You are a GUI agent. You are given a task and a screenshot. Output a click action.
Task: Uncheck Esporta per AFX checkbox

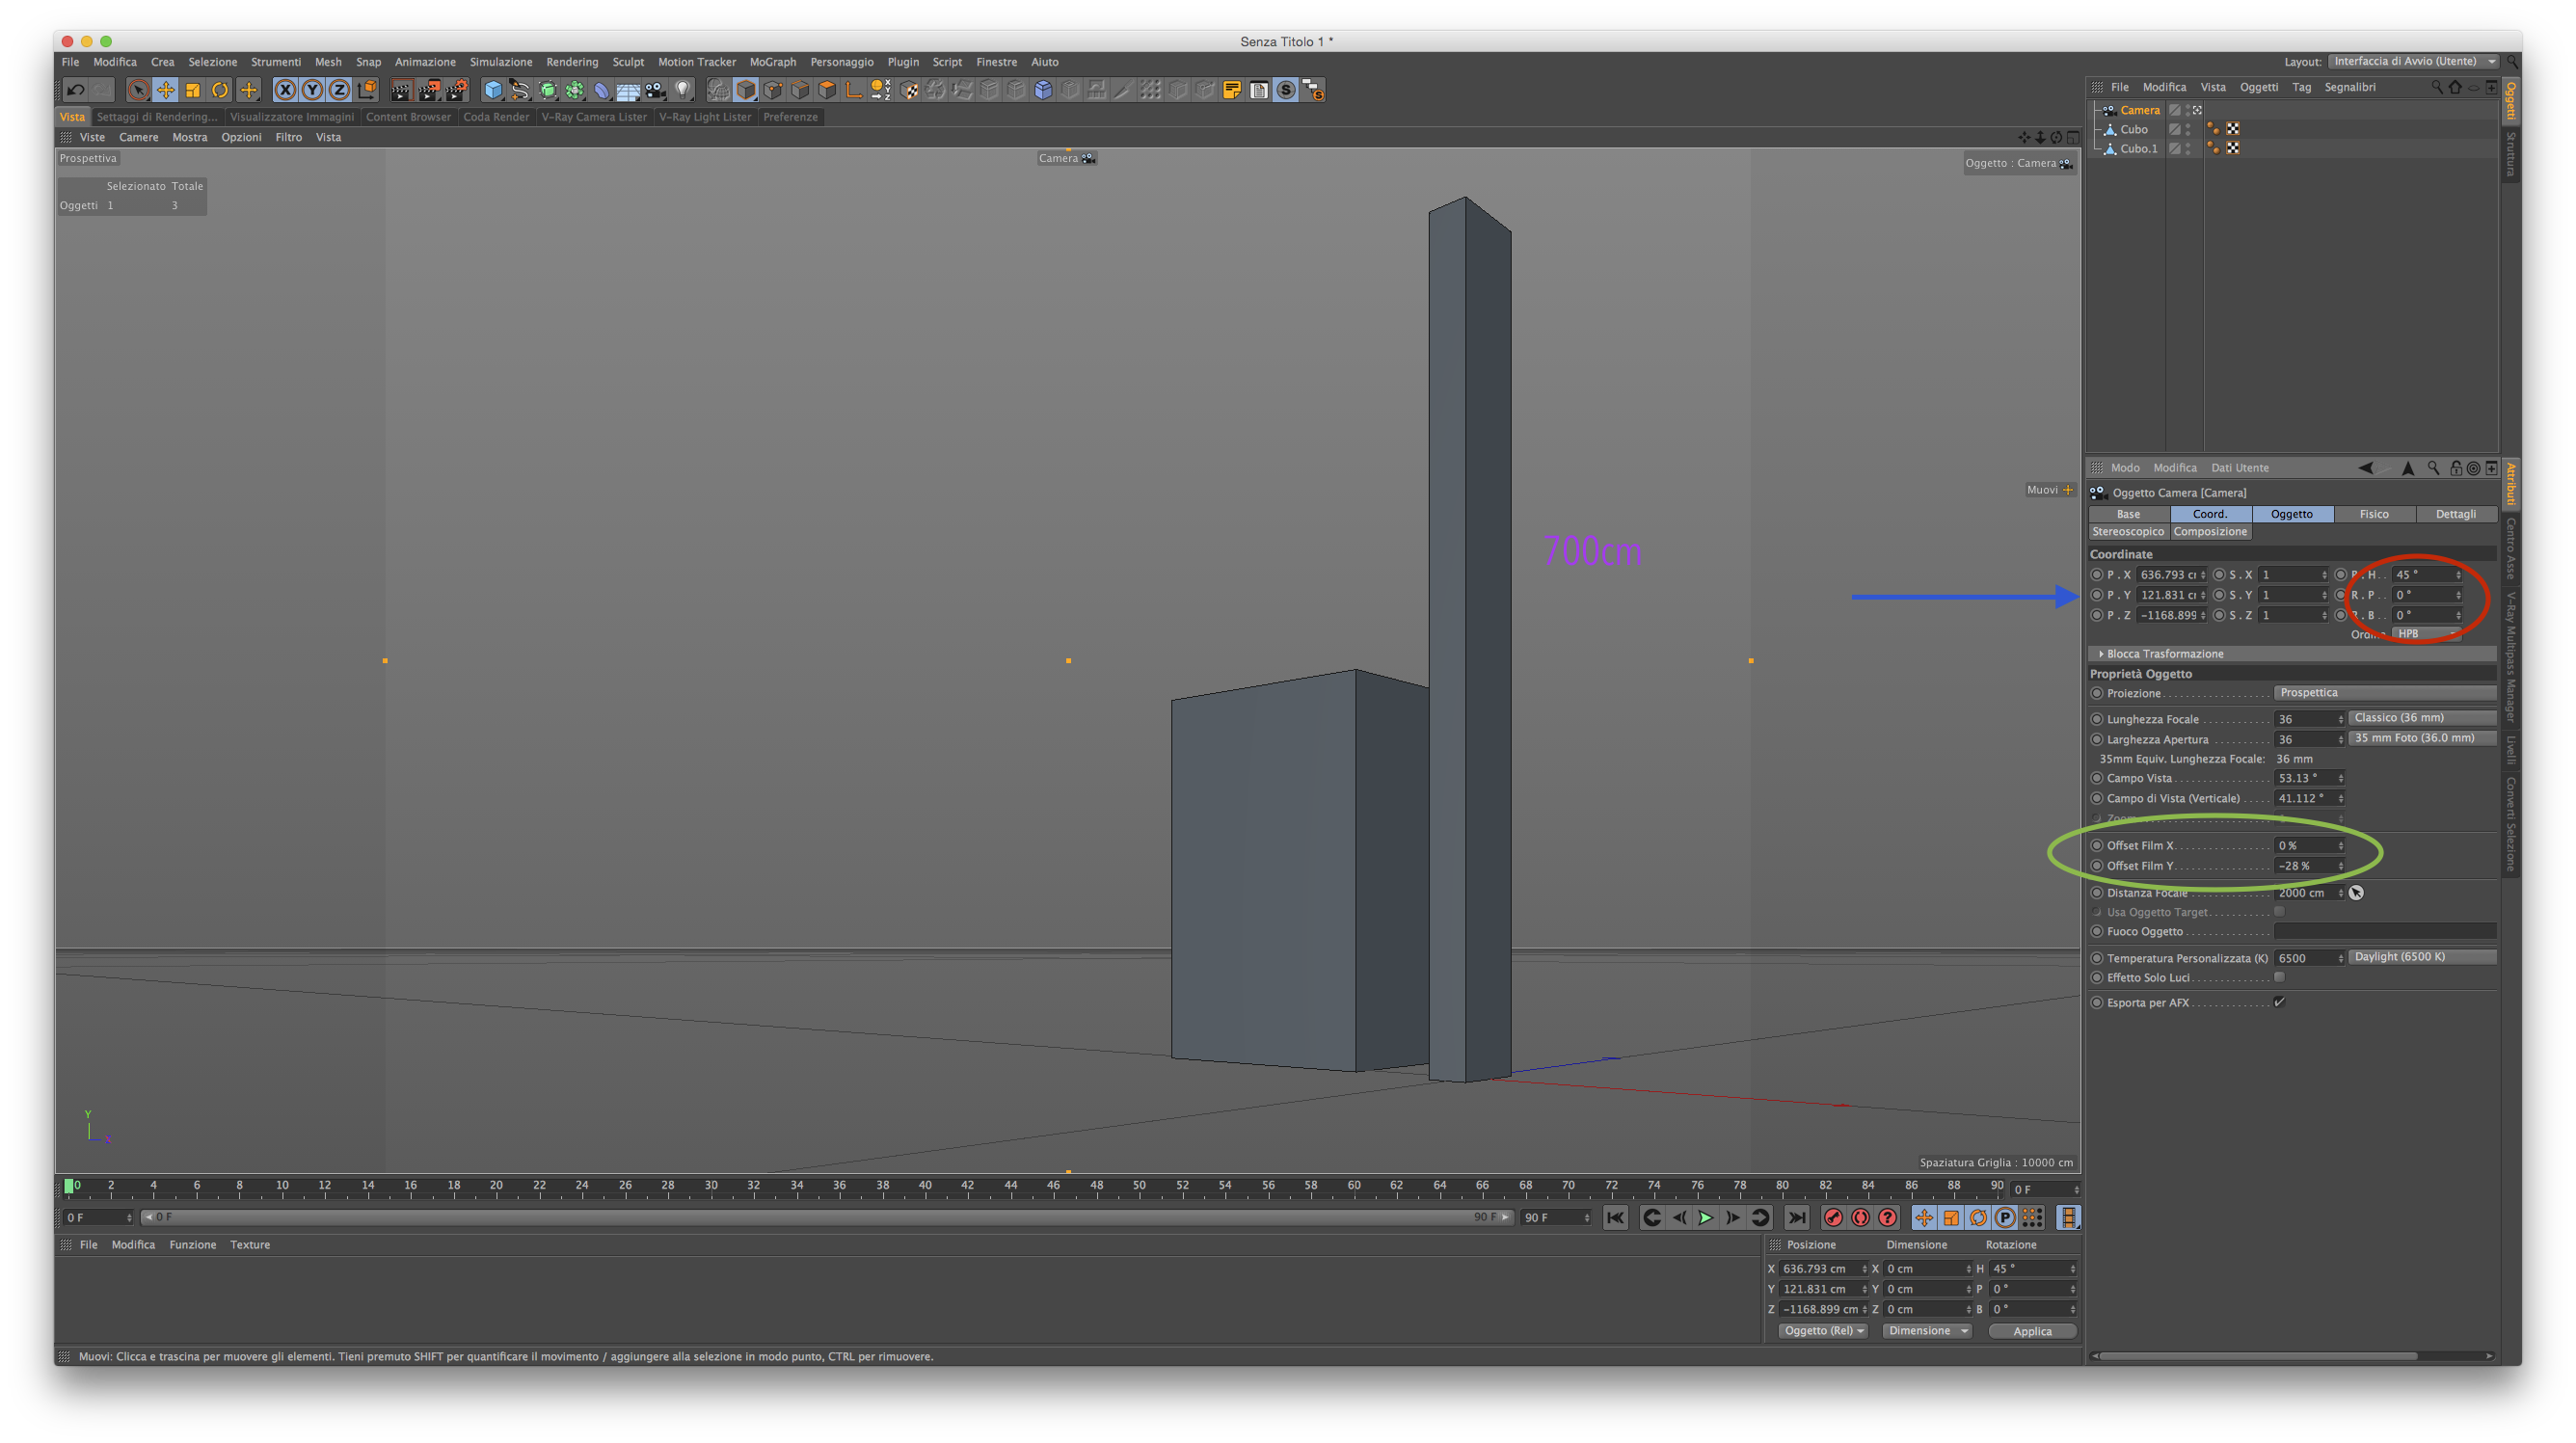pyautogui.click(x=2279, y=1002)
